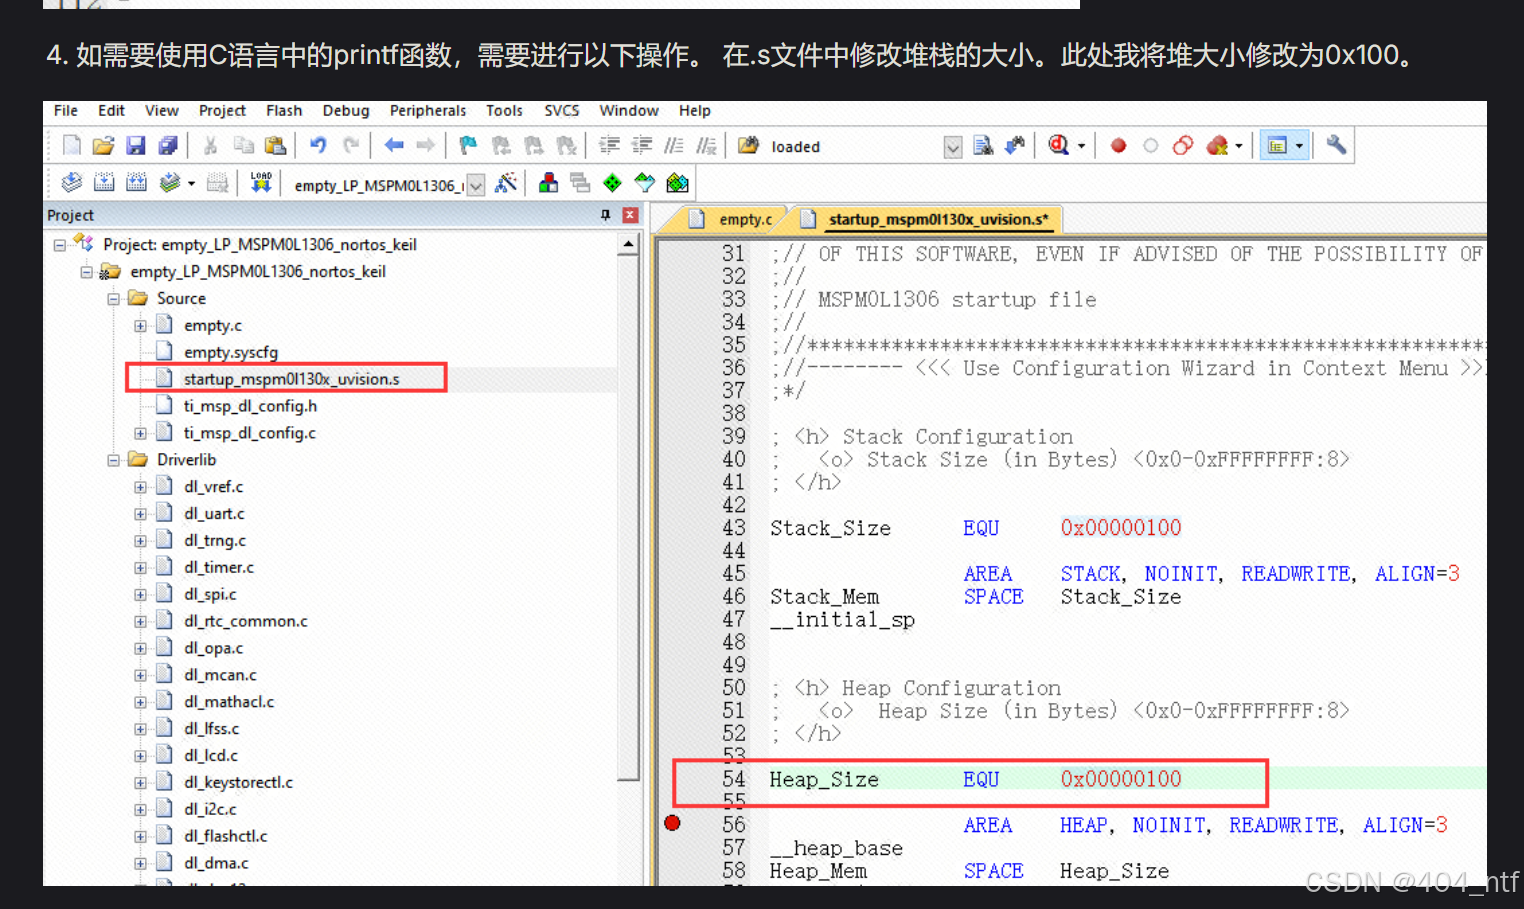Open the Peripherals menu
Screen dimensions: 1524x909
428,110
